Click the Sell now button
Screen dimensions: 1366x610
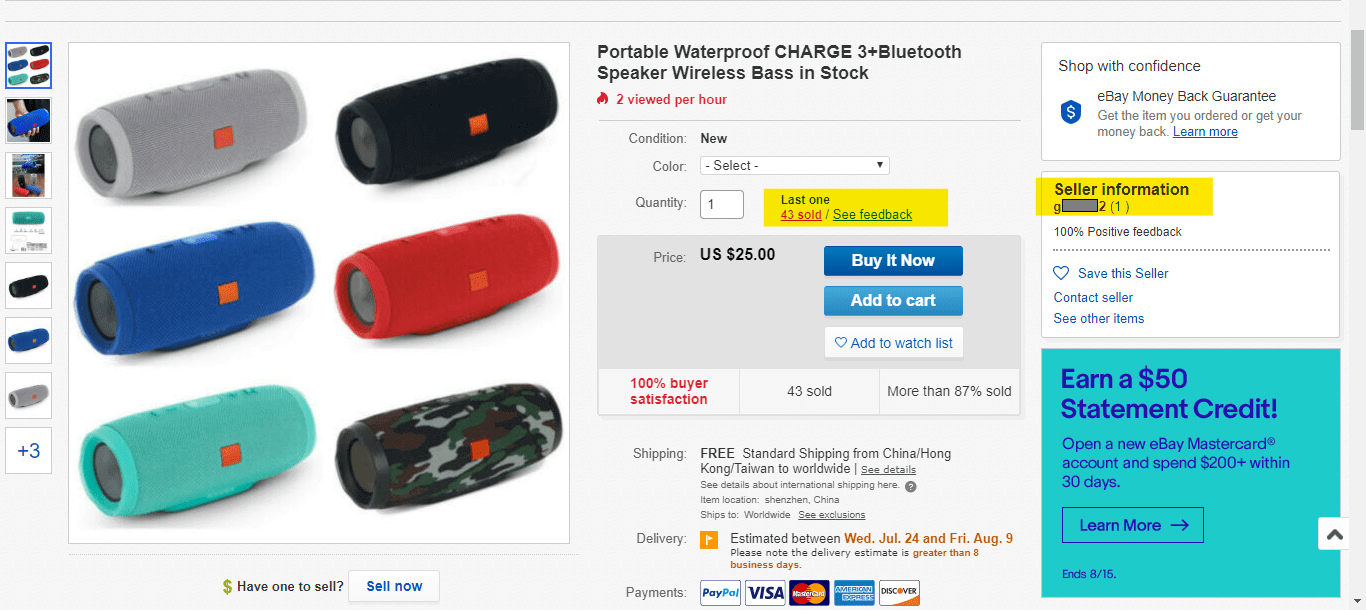pos(394,586)
